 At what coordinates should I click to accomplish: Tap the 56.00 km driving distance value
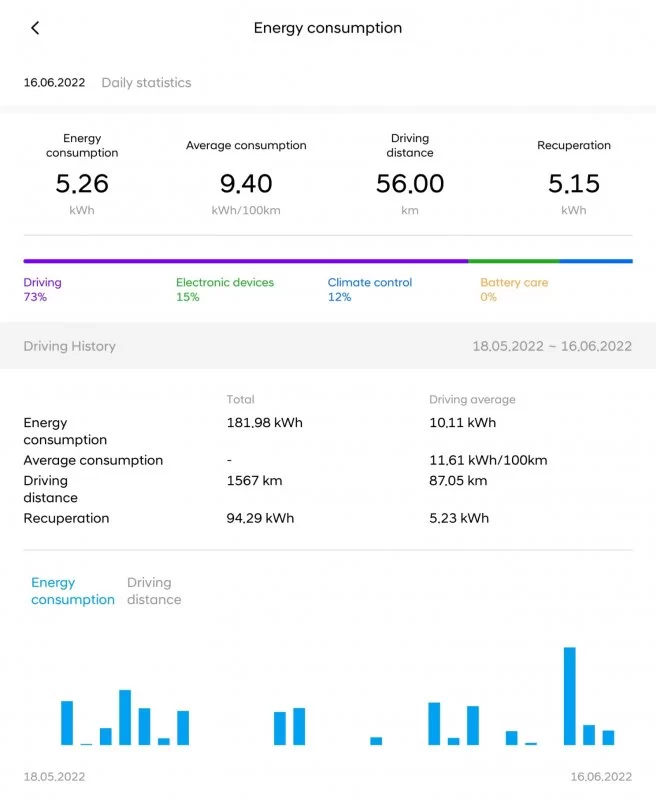(409, 184)
